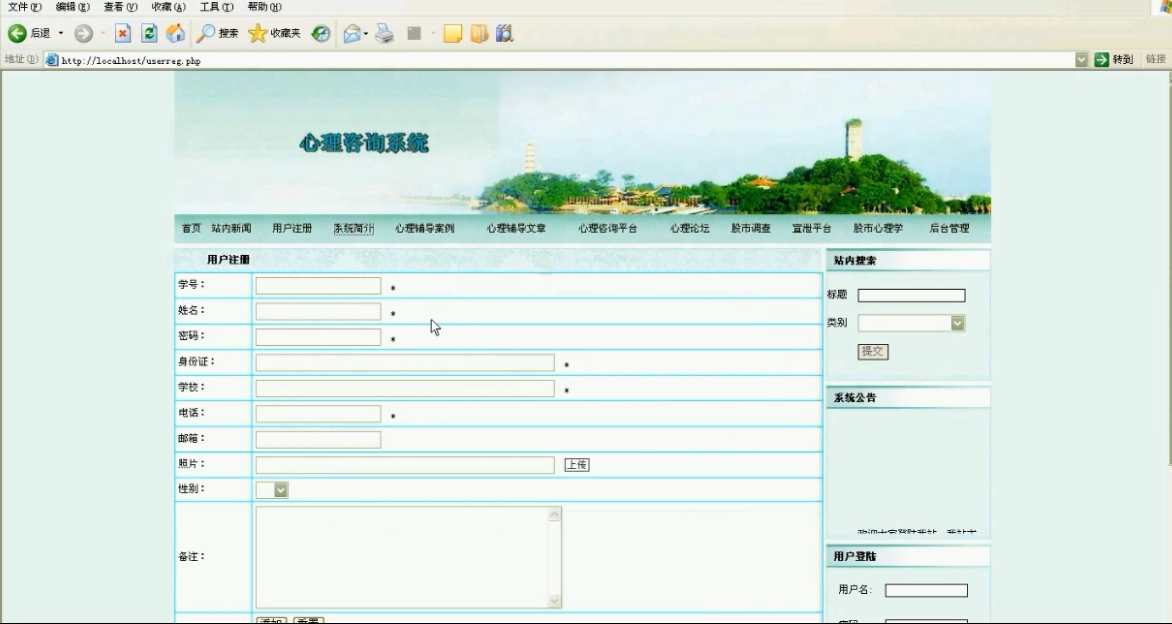Open Favorites star icon
Image resolution: width=1172 pixels, height=624 pixels.
[257, 33]
